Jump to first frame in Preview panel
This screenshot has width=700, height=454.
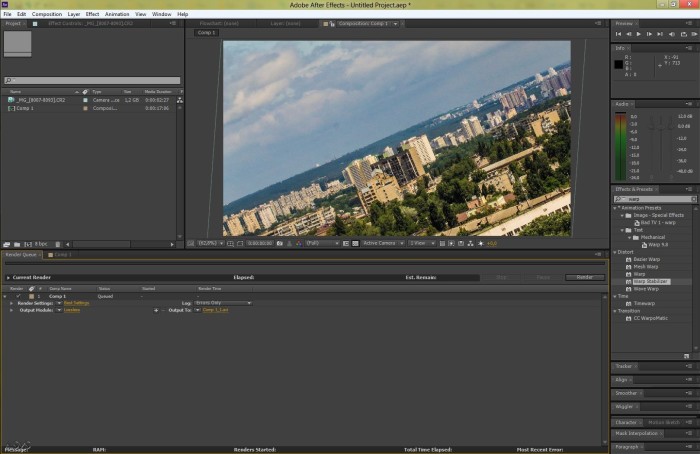618,34
